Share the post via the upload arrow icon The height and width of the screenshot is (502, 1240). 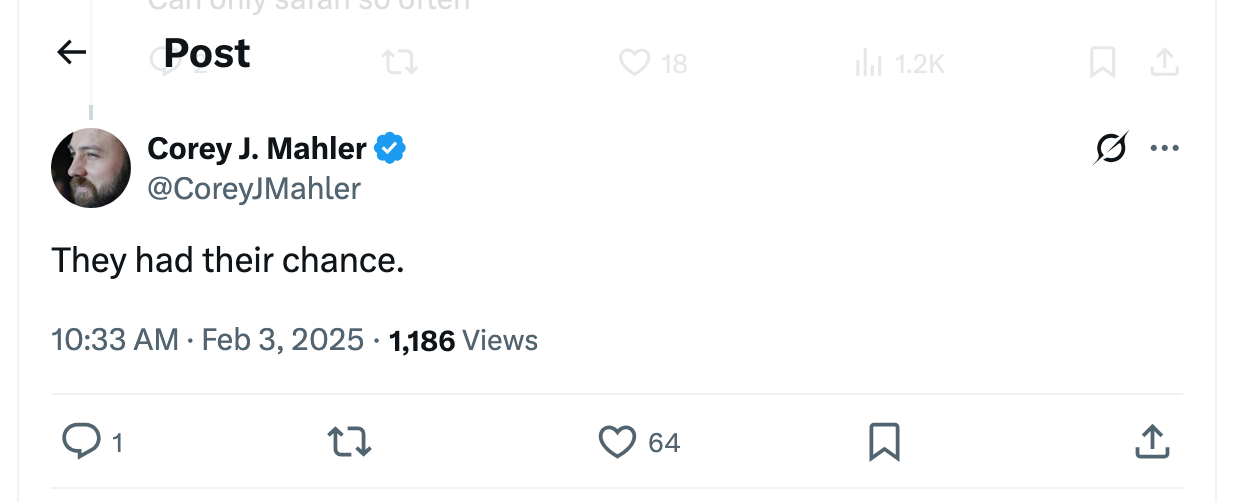(1152, 441)
